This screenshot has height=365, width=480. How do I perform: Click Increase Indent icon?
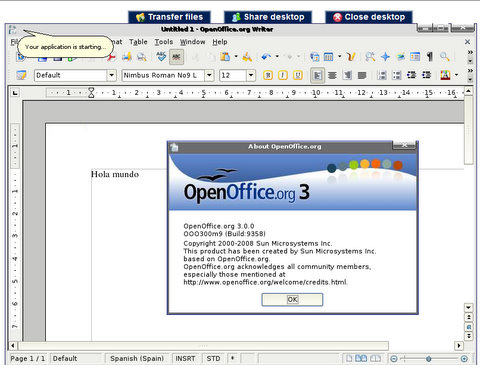pyautogui.click(x=426, y=75)
